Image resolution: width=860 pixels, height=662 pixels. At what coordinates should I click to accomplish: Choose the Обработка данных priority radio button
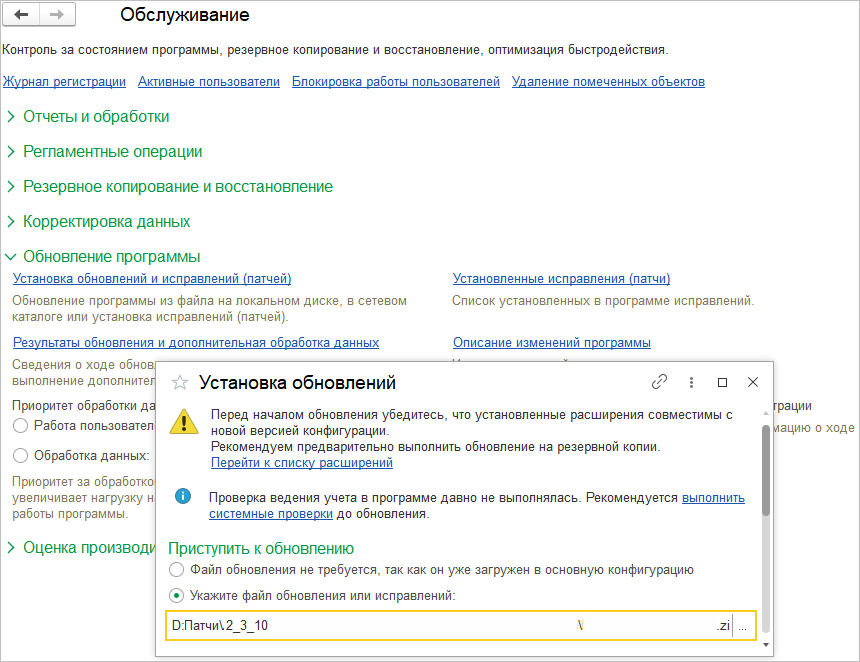click(x=21, y=456)
